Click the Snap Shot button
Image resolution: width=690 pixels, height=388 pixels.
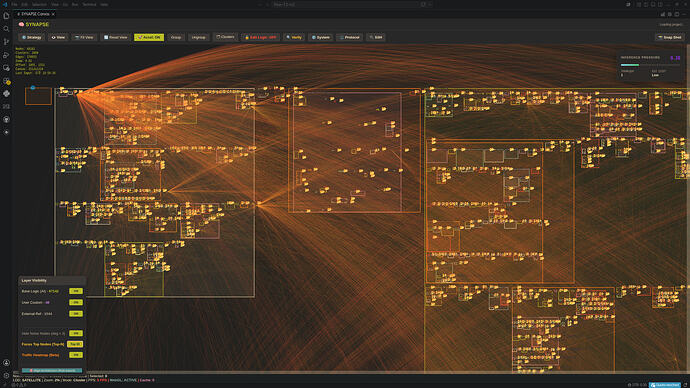(670, 37)
